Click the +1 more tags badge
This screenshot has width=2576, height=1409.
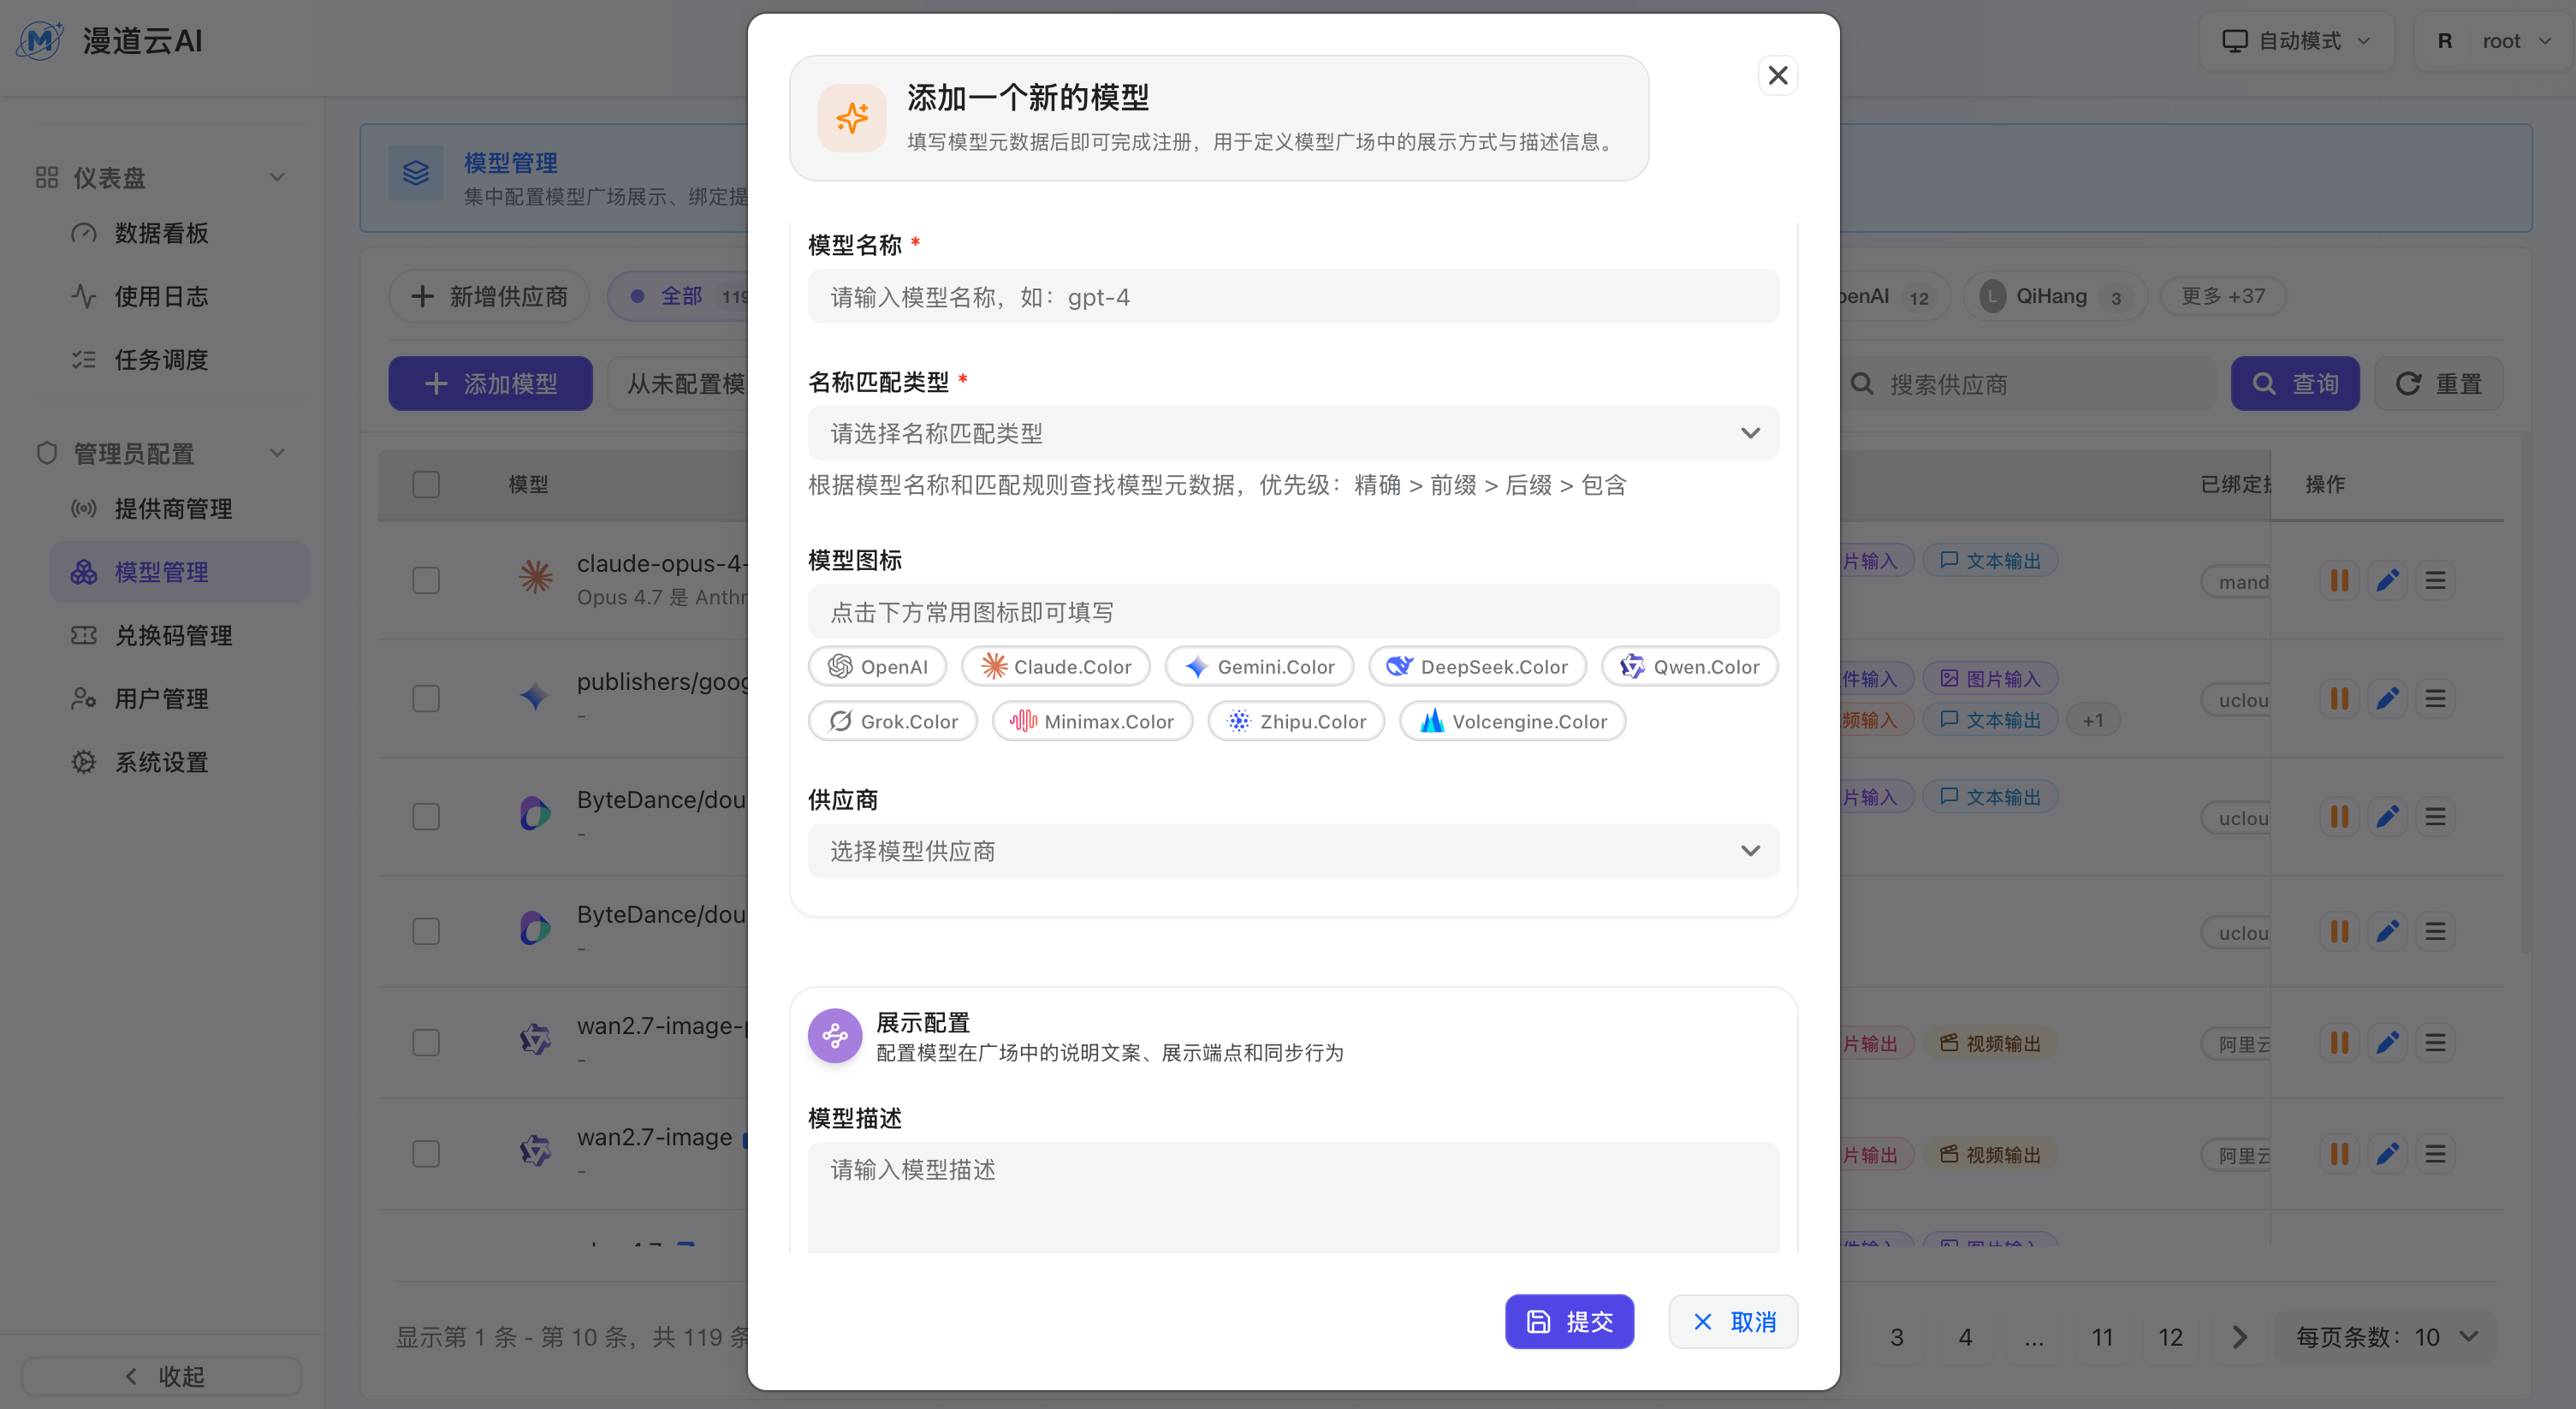tap(2092, 721)
